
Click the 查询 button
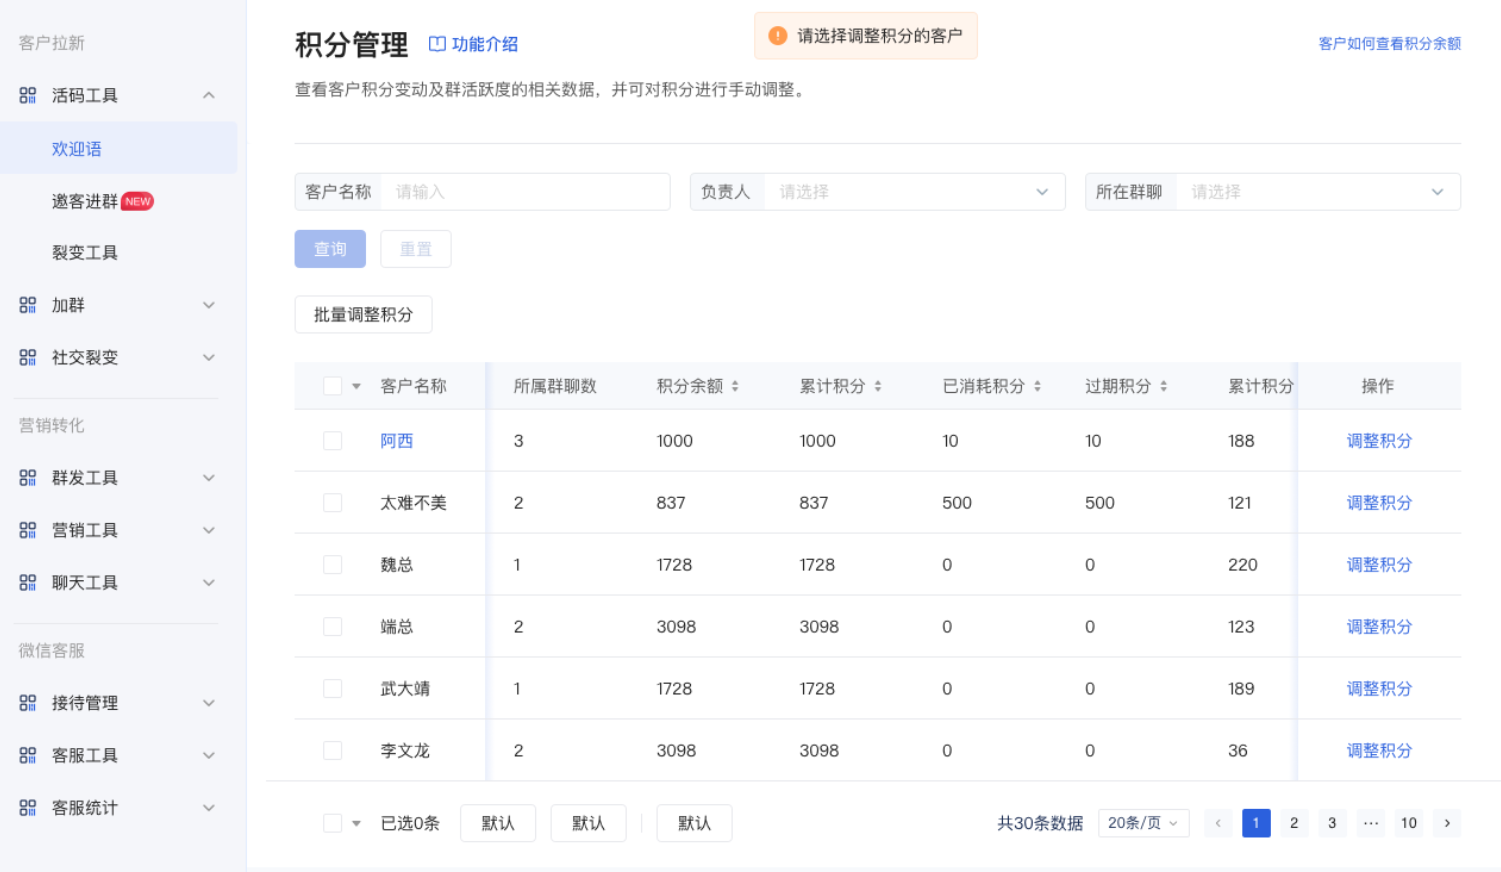330,249
